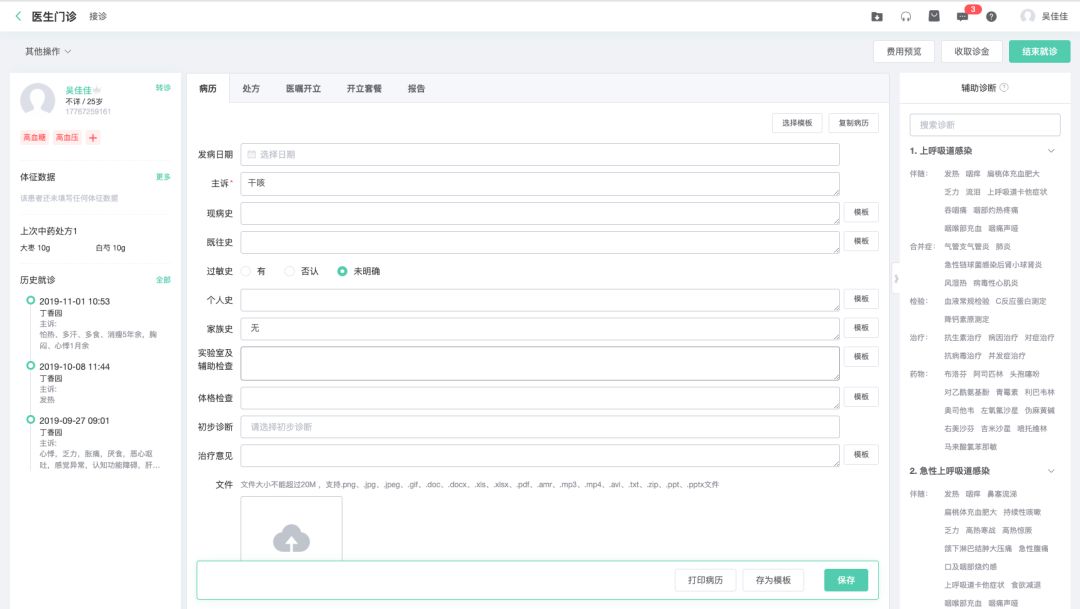This screenshot has width=1080, height=609.
Task: Open the headset support icon
Action: [906, 17]
